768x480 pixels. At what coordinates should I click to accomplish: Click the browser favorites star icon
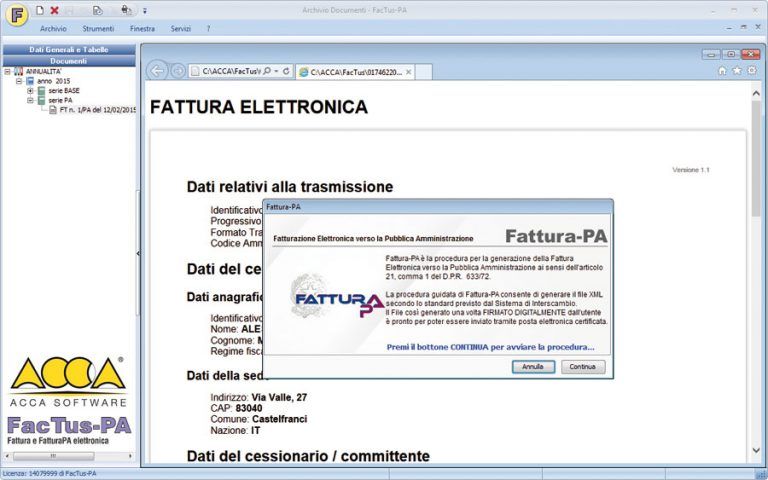point(737,71)
